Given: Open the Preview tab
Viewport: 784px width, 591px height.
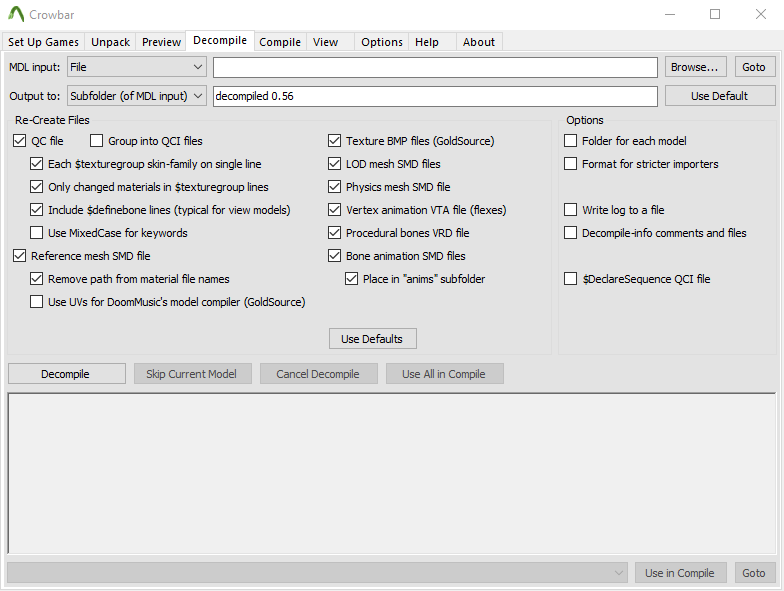Looking at the screenshot, I should pos(161,42).
